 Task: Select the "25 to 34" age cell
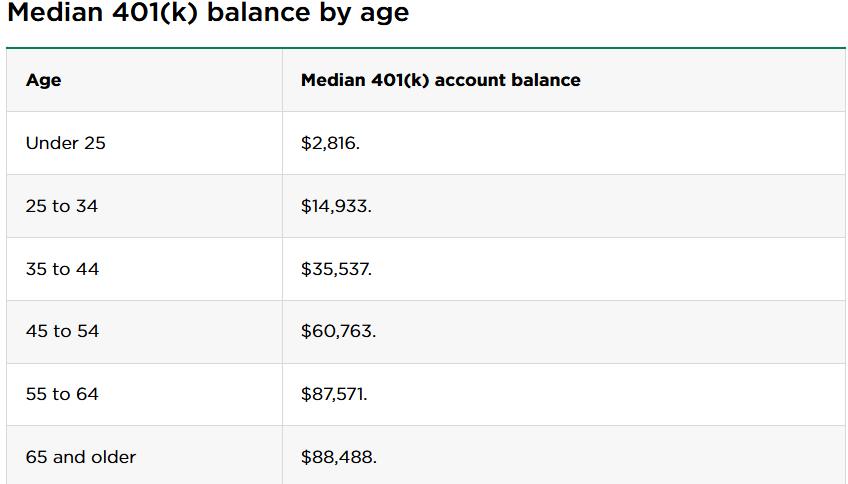[x=62, y=206]
